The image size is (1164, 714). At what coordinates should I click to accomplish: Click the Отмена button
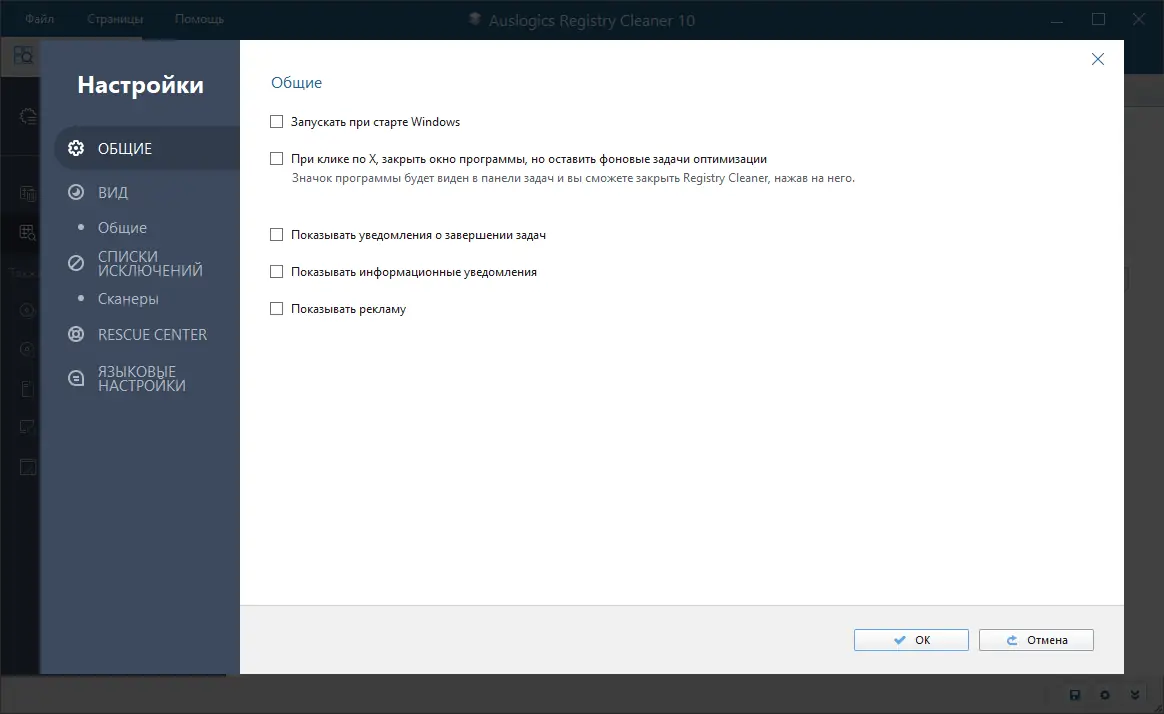click(x=1036, y=640)
